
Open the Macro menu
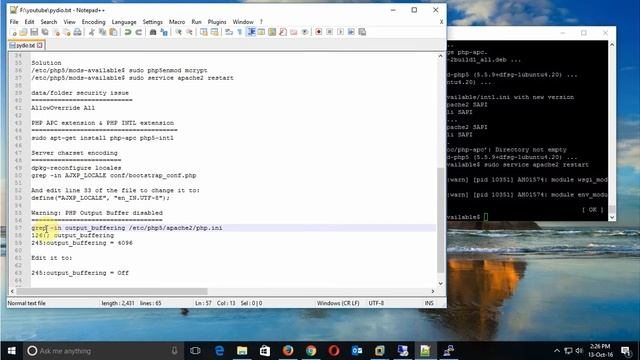(177, 22)
